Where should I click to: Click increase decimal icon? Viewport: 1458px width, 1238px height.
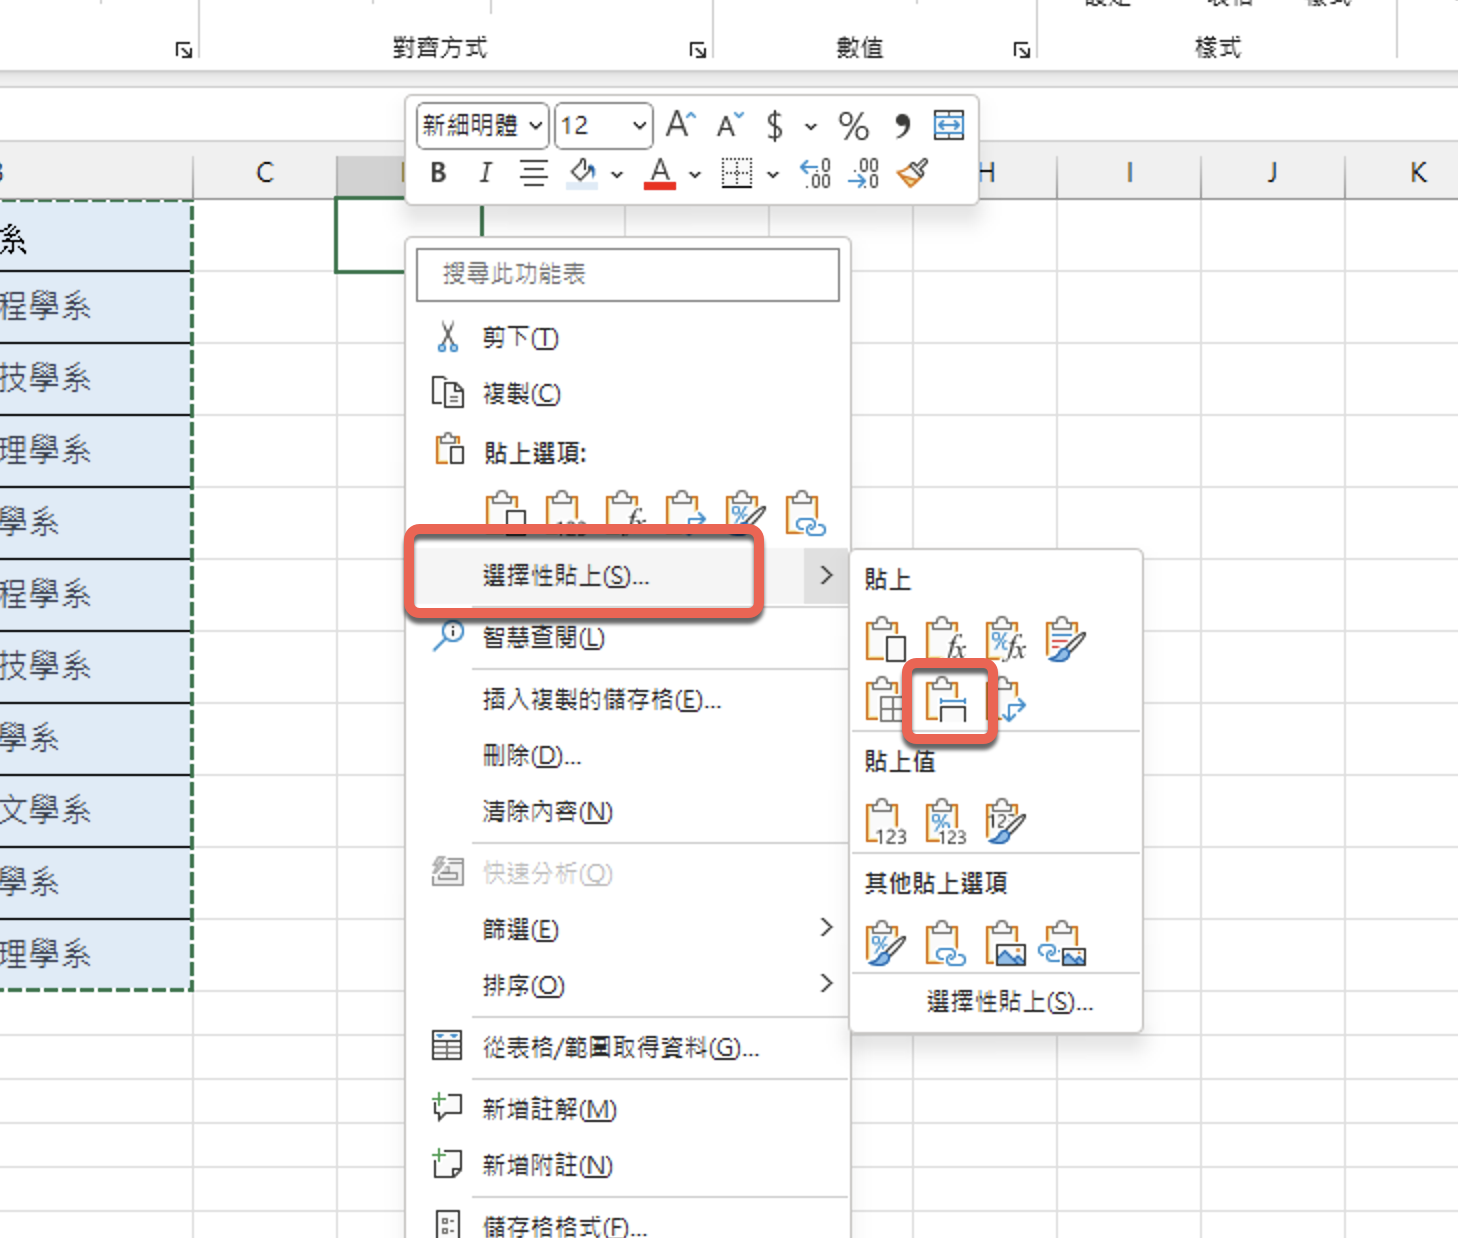[x=815, y=174]
